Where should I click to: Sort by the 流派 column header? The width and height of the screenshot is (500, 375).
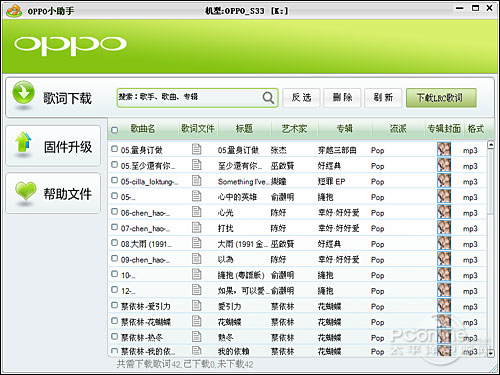tap(398, 129)
